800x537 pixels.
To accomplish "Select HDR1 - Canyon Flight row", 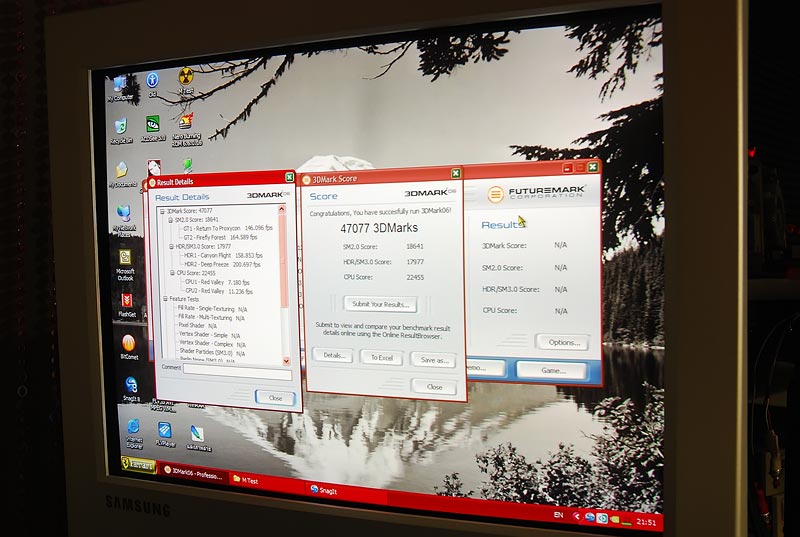I will (x=223, y=255).
